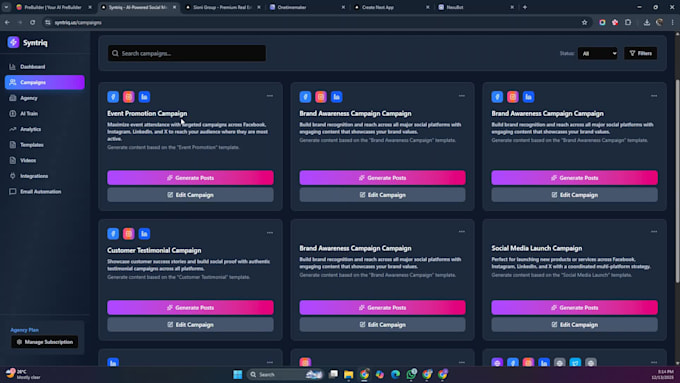Open more options on Customer Testimonial card

(270, 232)
